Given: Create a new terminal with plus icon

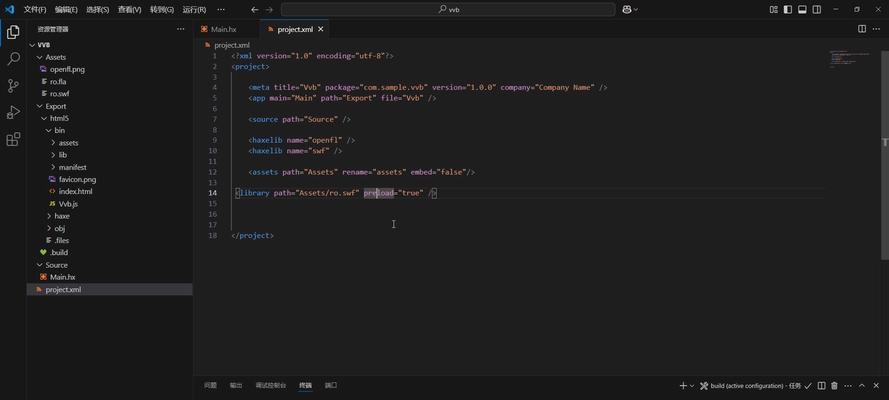Looking at the screenshot, I should coord(683,386).
